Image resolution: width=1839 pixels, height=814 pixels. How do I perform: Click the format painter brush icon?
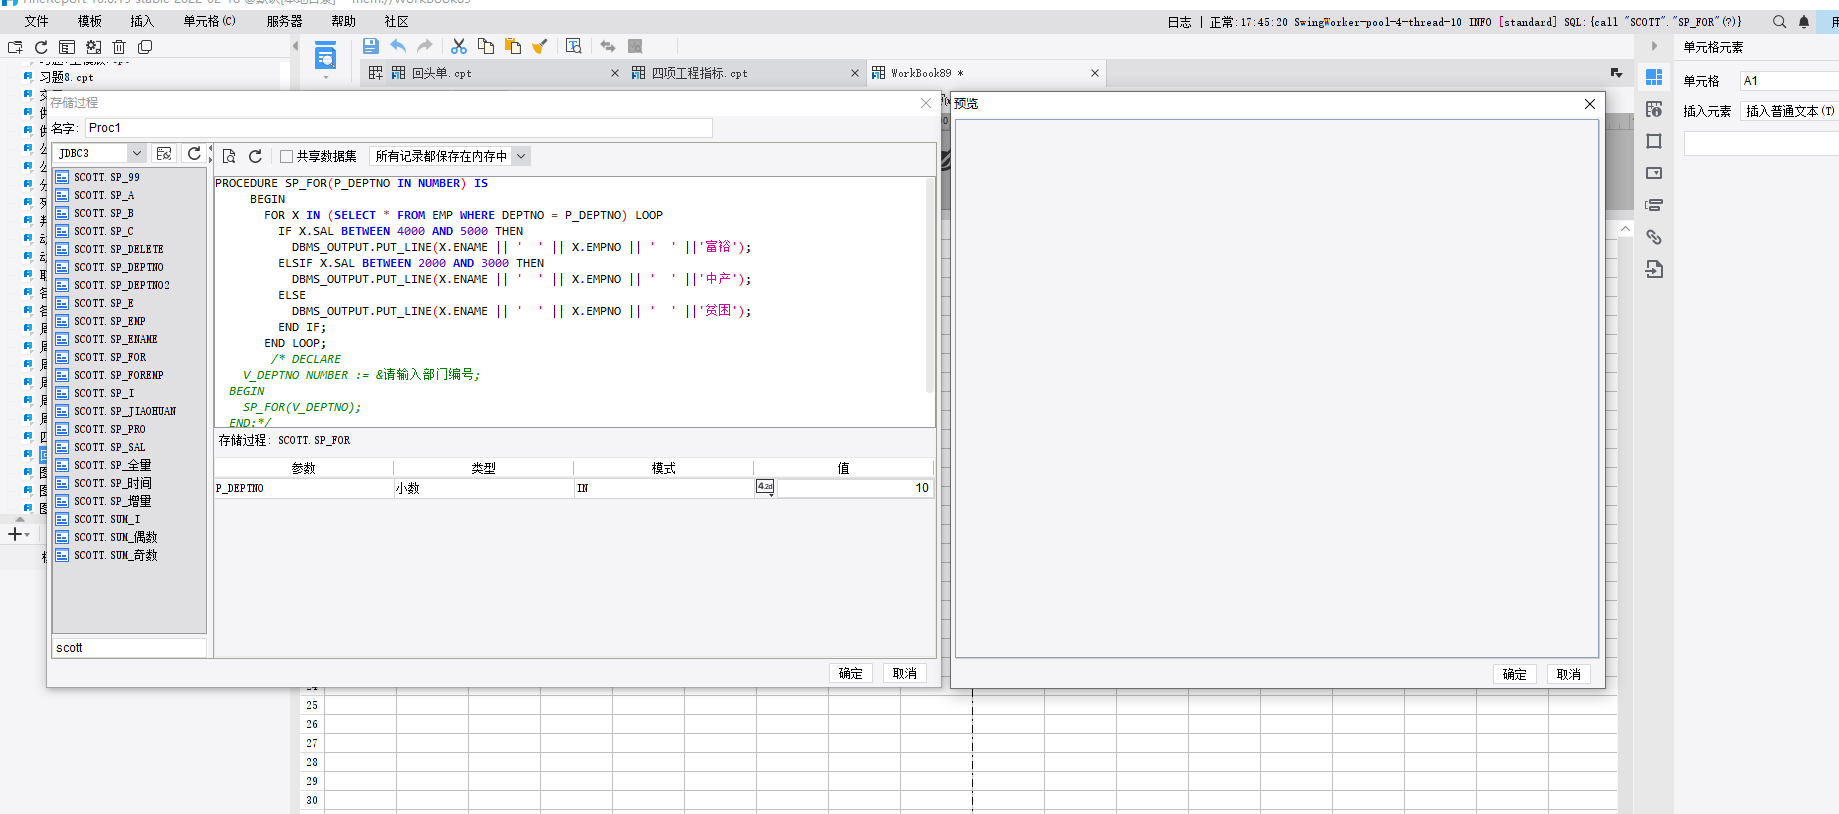click(x=540, y=46)
